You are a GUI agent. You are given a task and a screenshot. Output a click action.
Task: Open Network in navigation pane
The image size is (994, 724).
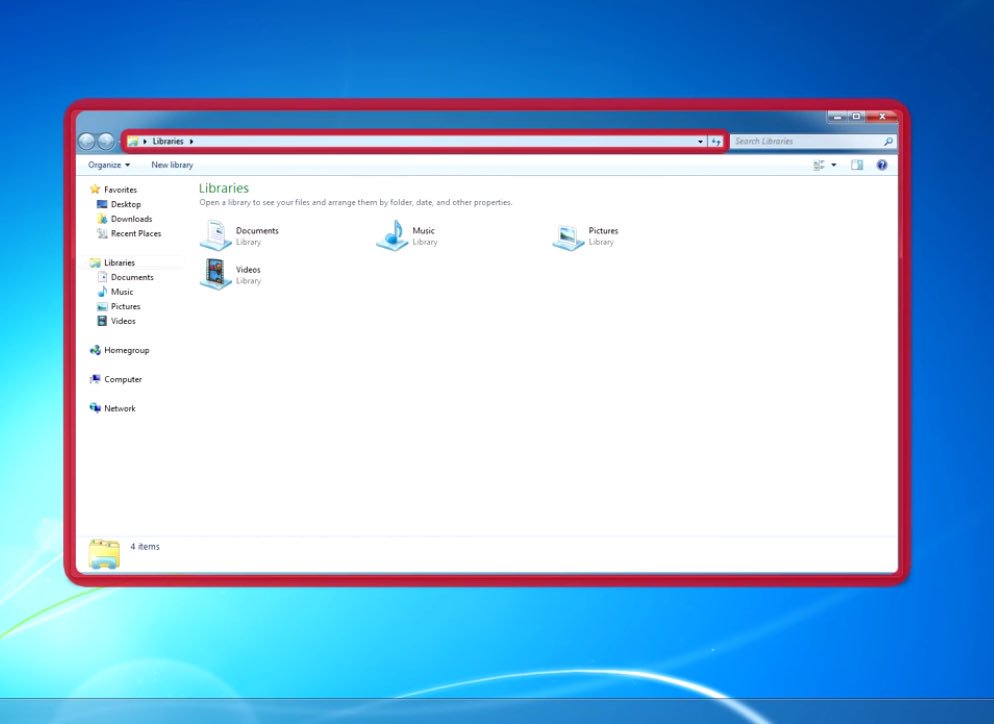click(120, 408)
